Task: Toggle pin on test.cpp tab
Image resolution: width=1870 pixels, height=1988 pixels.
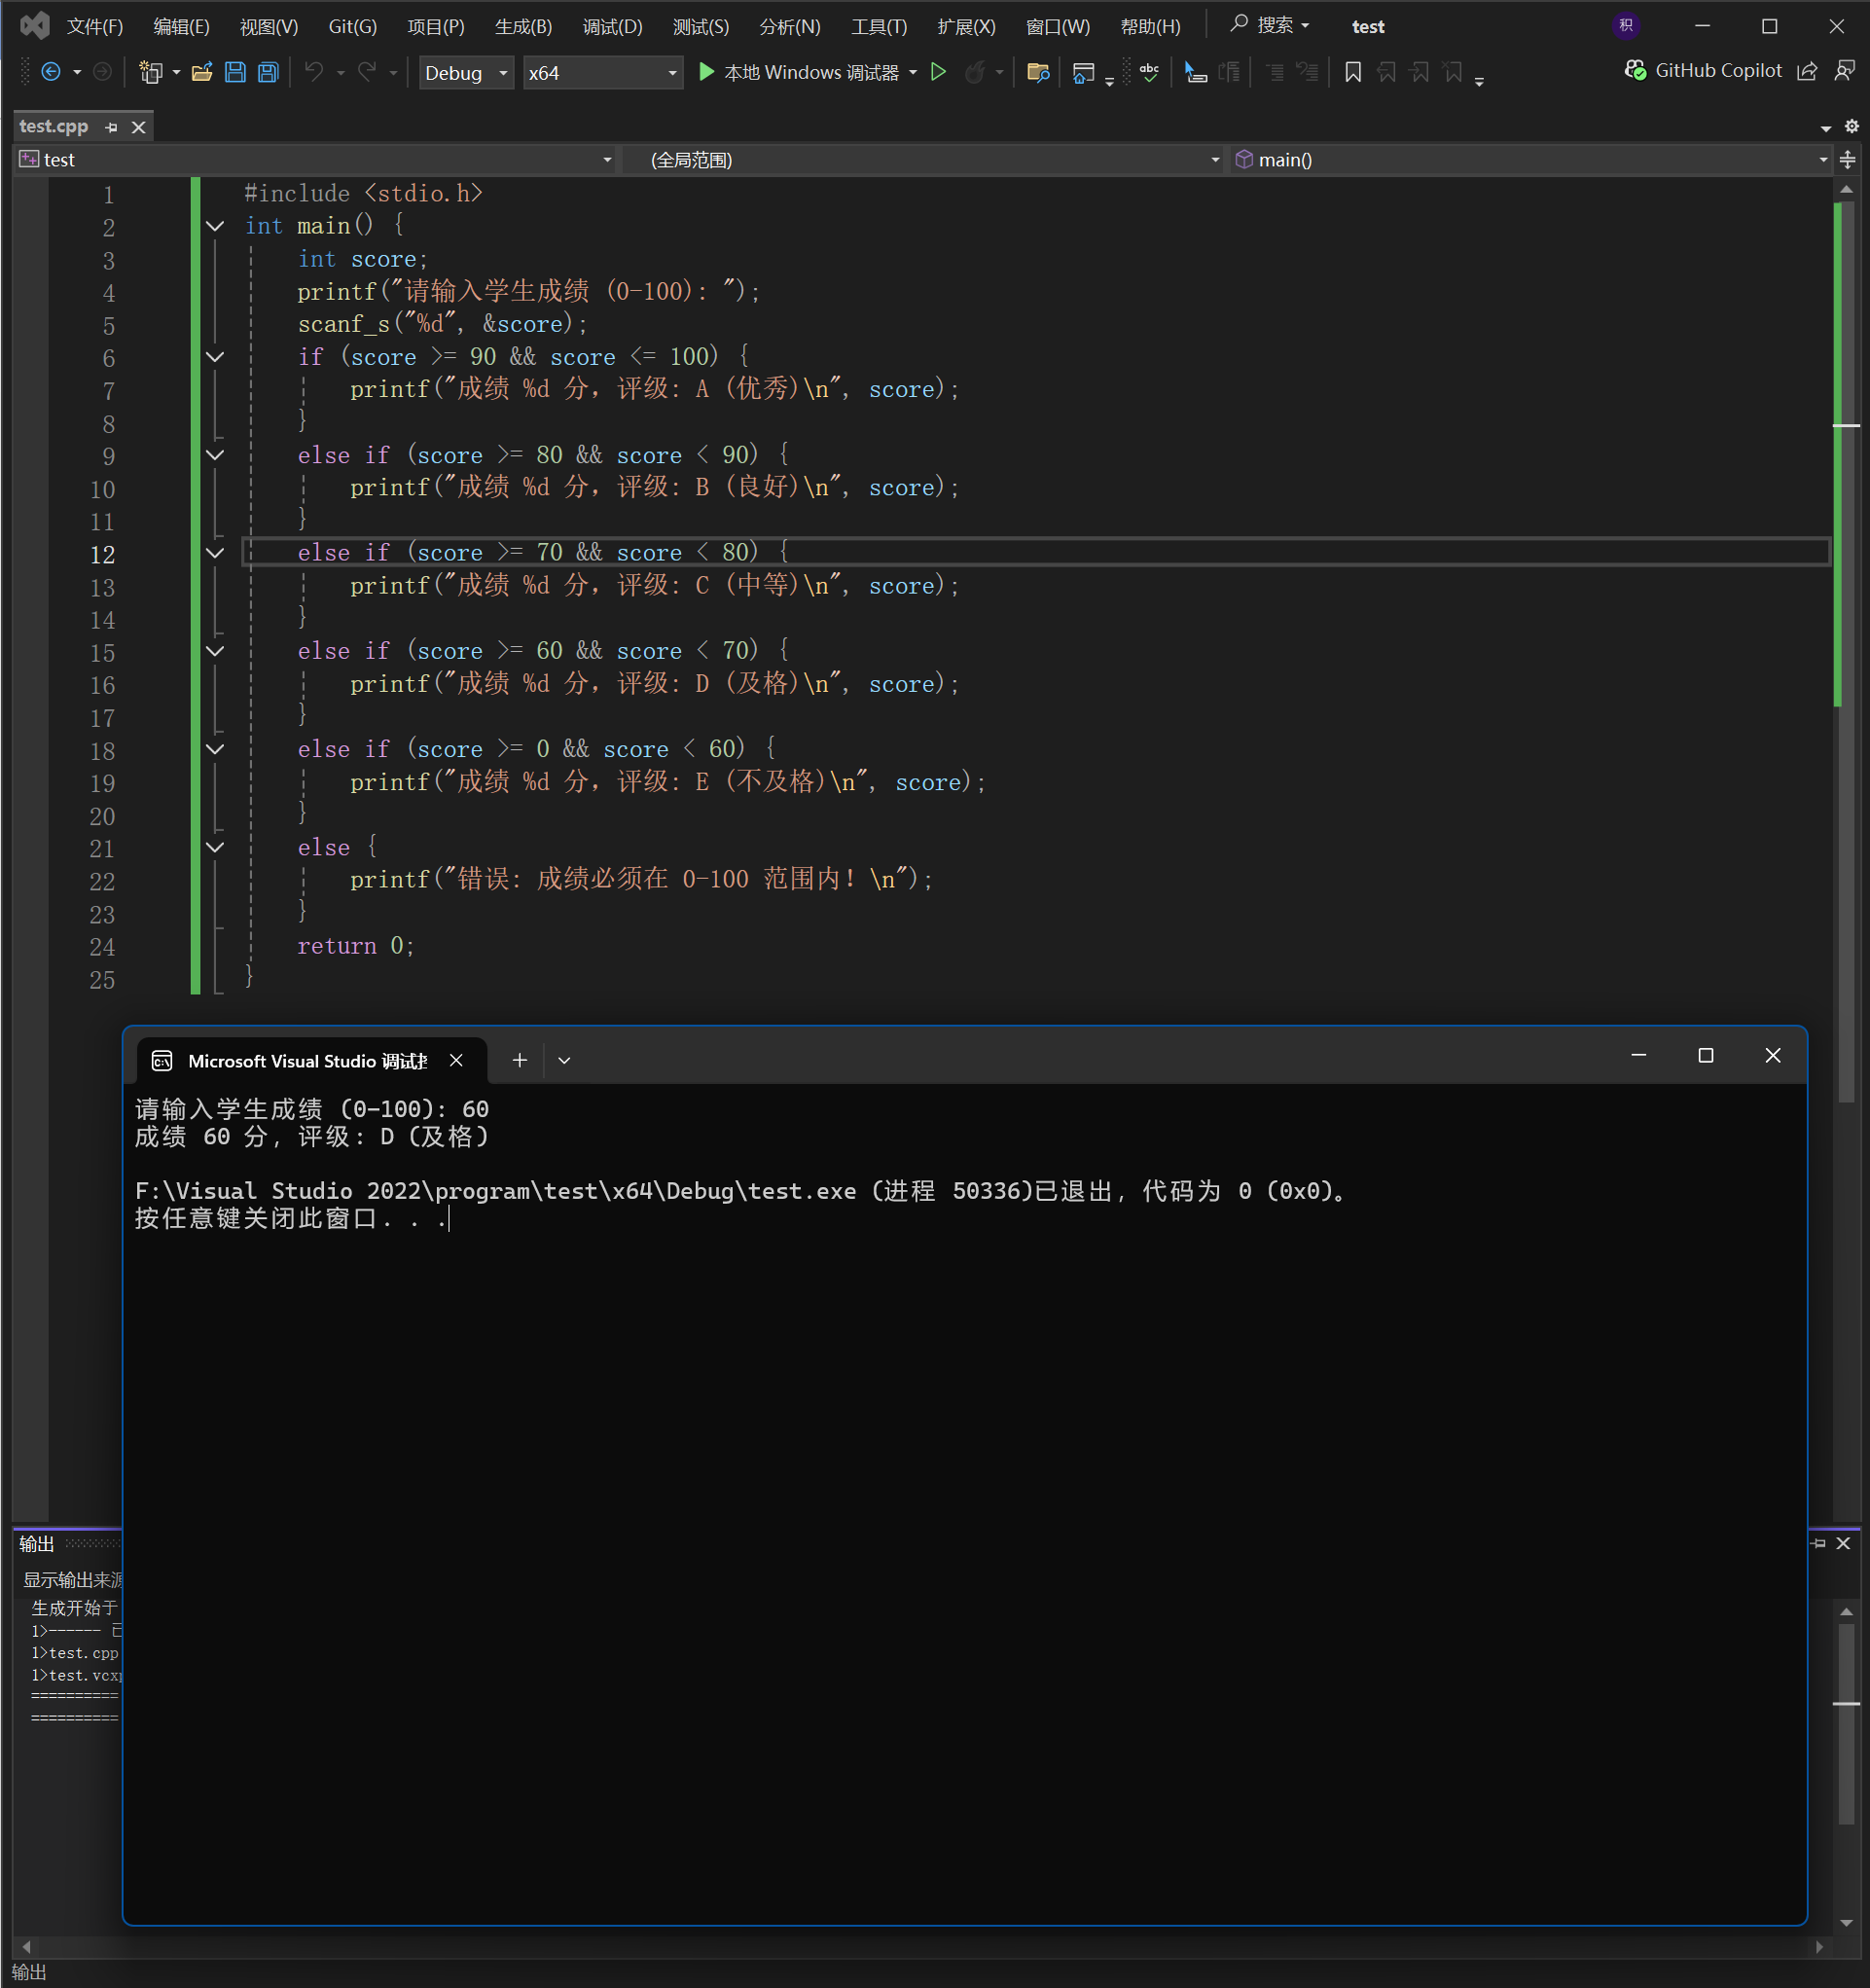Action: 111,127
